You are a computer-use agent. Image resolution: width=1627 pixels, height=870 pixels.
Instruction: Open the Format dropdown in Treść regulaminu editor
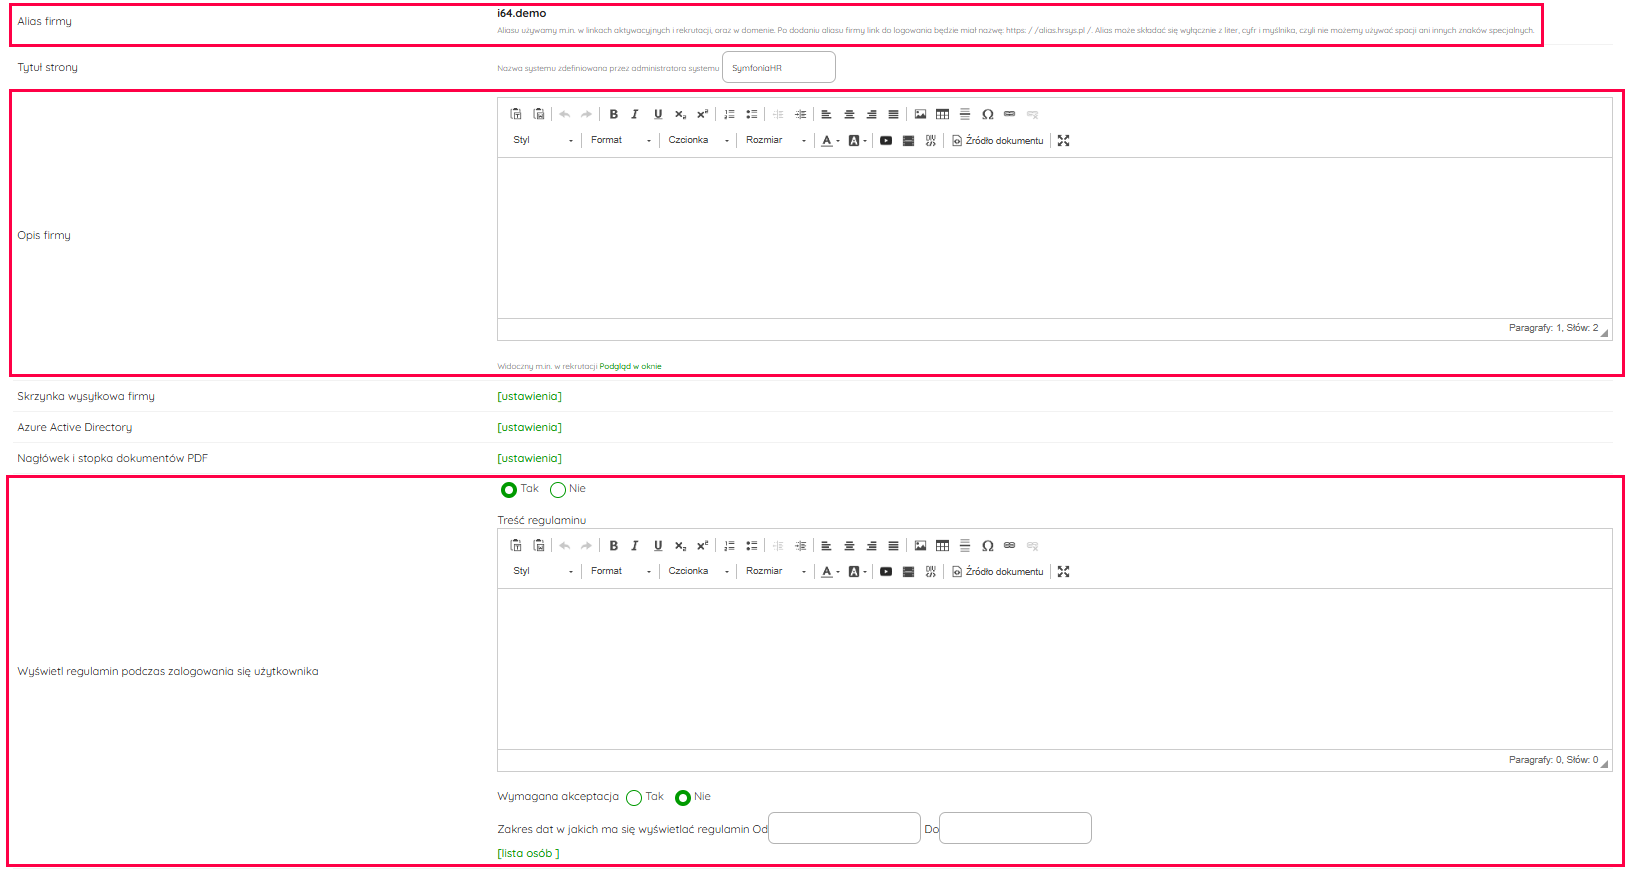(x=620, y=572)
